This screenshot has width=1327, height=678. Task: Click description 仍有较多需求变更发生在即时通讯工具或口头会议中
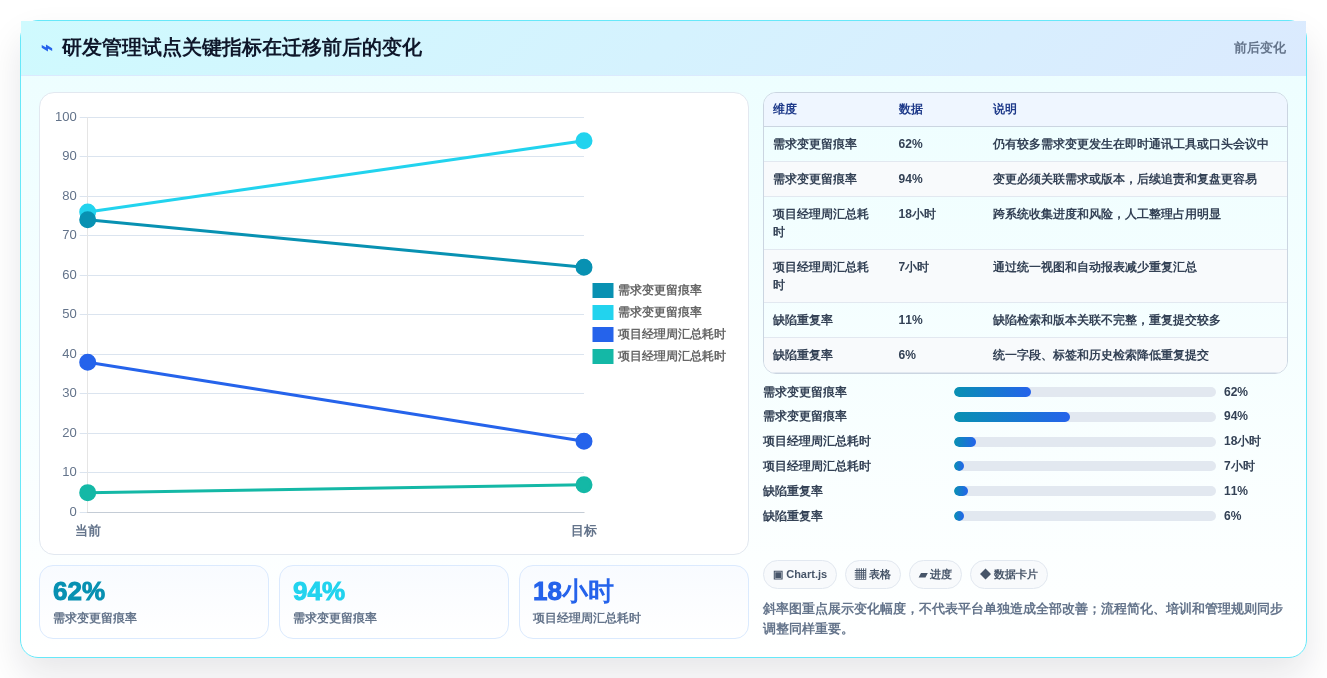1131,144
